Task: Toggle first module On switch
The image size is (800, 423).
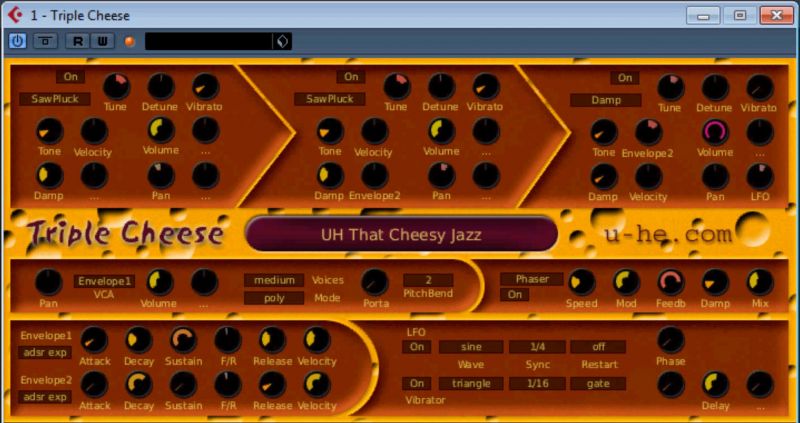Action: coord(70,77)
